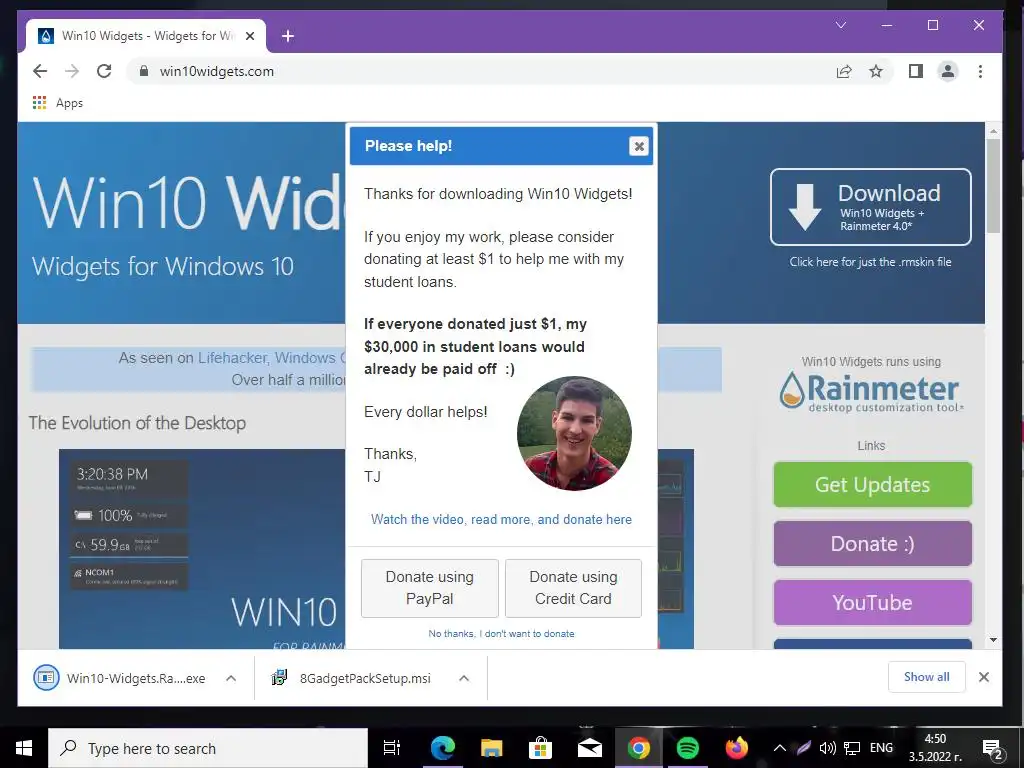Click the green Get Updates button
1024x768 pixels.
(x=872, y=485)
